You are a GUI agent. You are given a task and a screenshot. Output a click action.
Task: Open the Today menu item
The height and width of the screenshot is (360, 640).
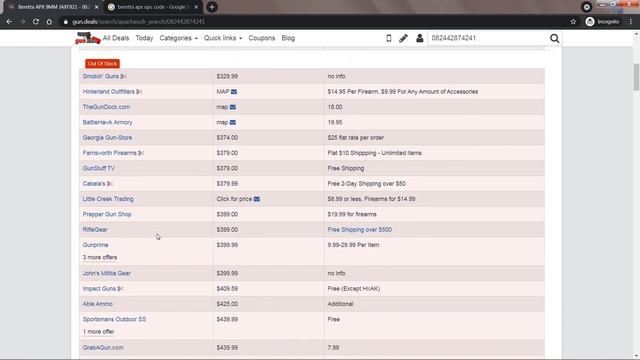144,38
